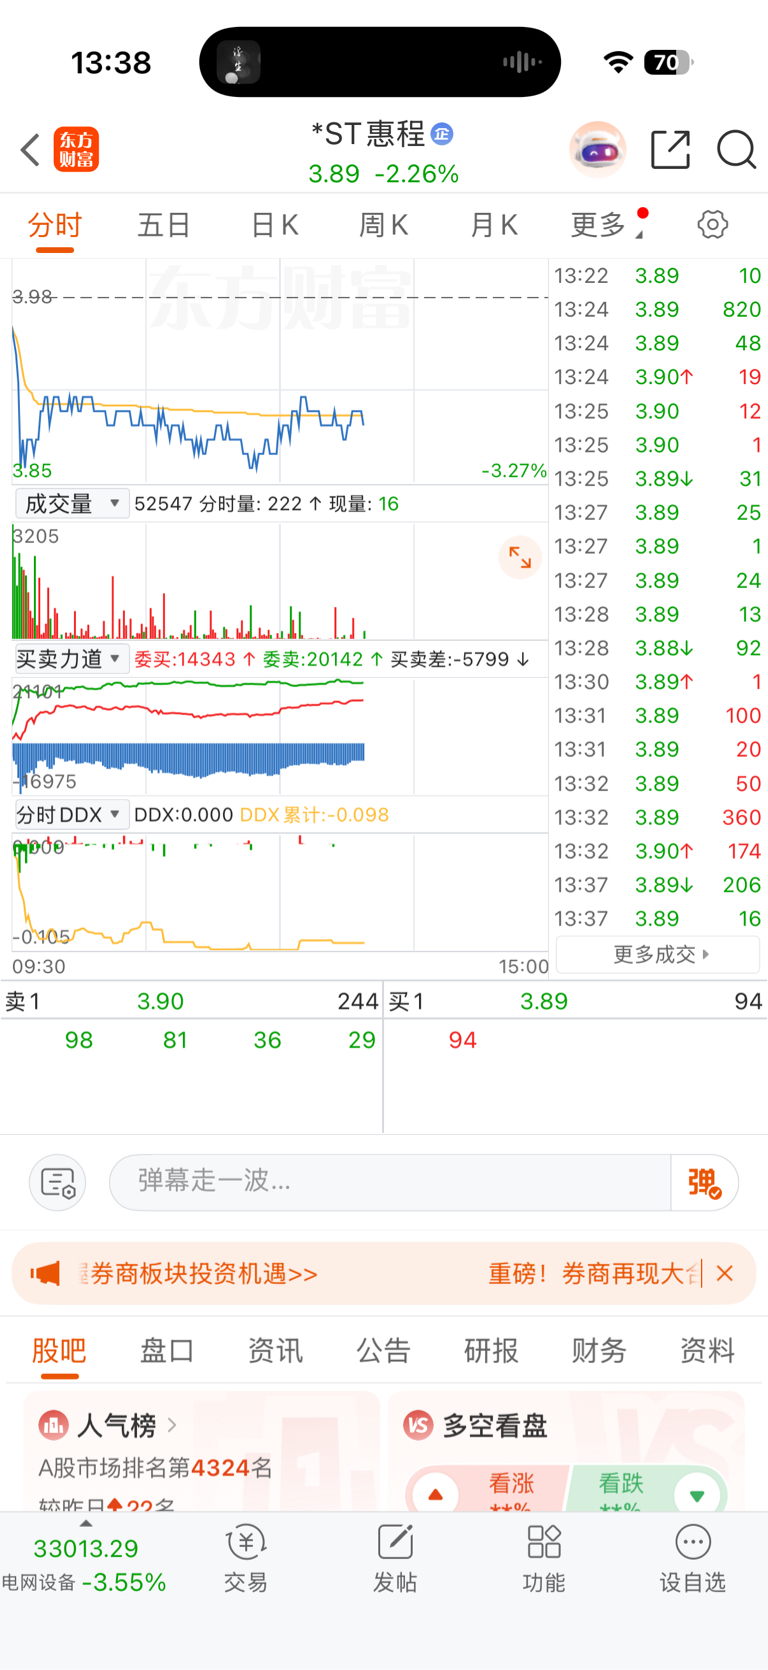Expand 人气榜 with its chevron

(x=172, y=1424)
